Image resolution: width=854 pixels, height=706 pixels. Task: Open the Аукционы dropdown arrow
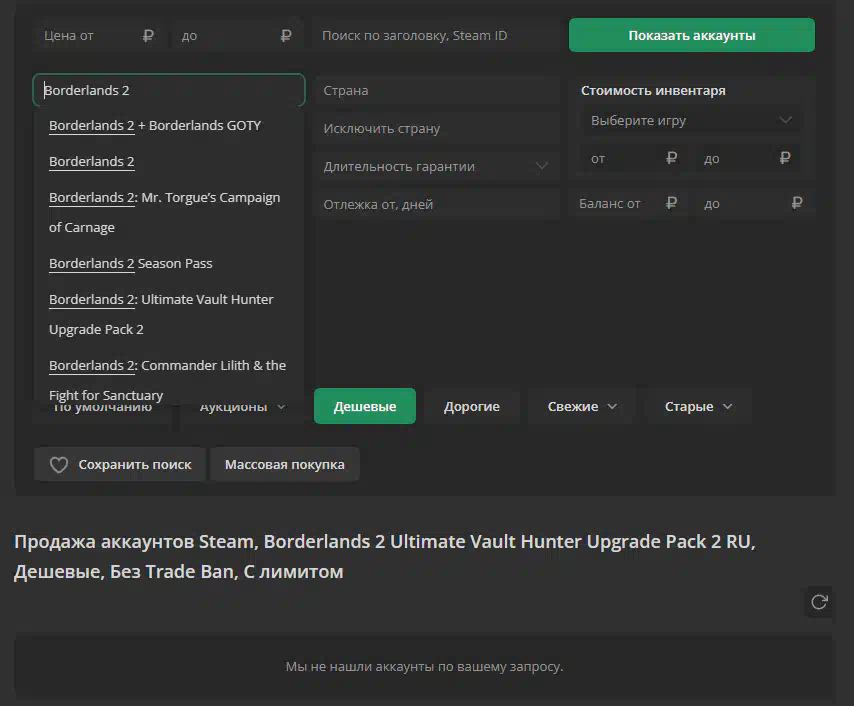[281, 407]
